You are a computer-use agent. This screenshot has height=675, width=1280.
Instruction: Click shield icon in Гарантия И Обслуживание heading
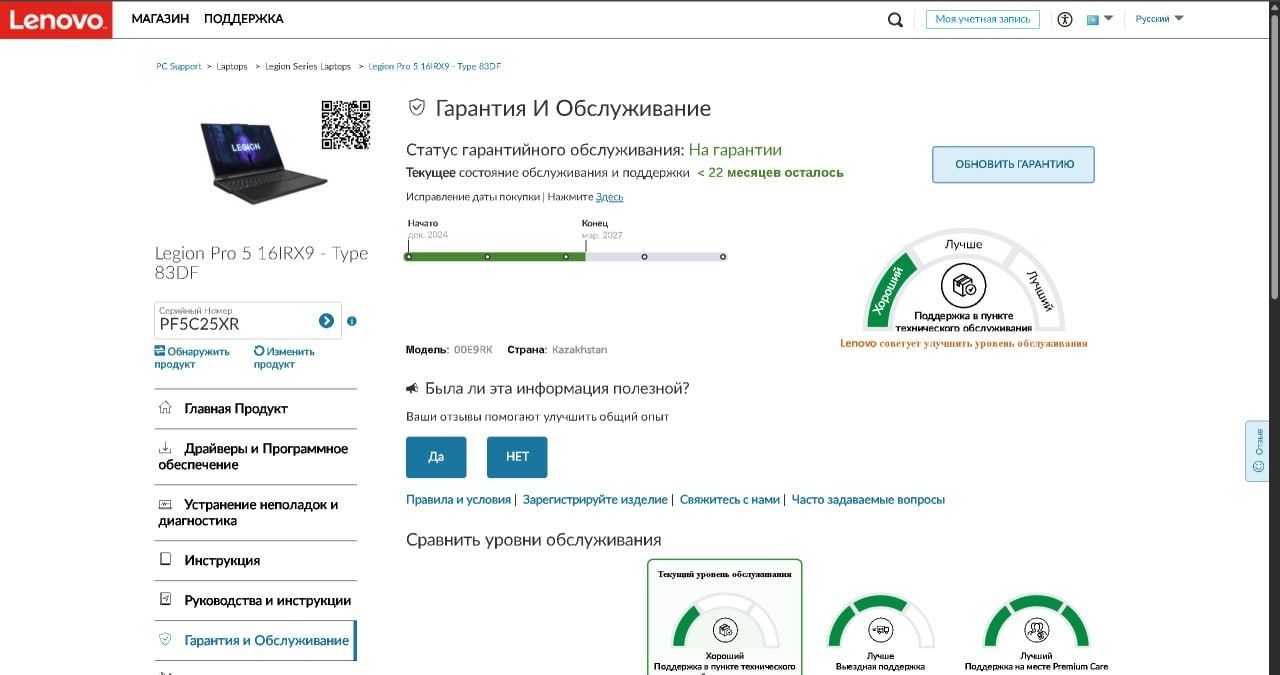[417, 108]
